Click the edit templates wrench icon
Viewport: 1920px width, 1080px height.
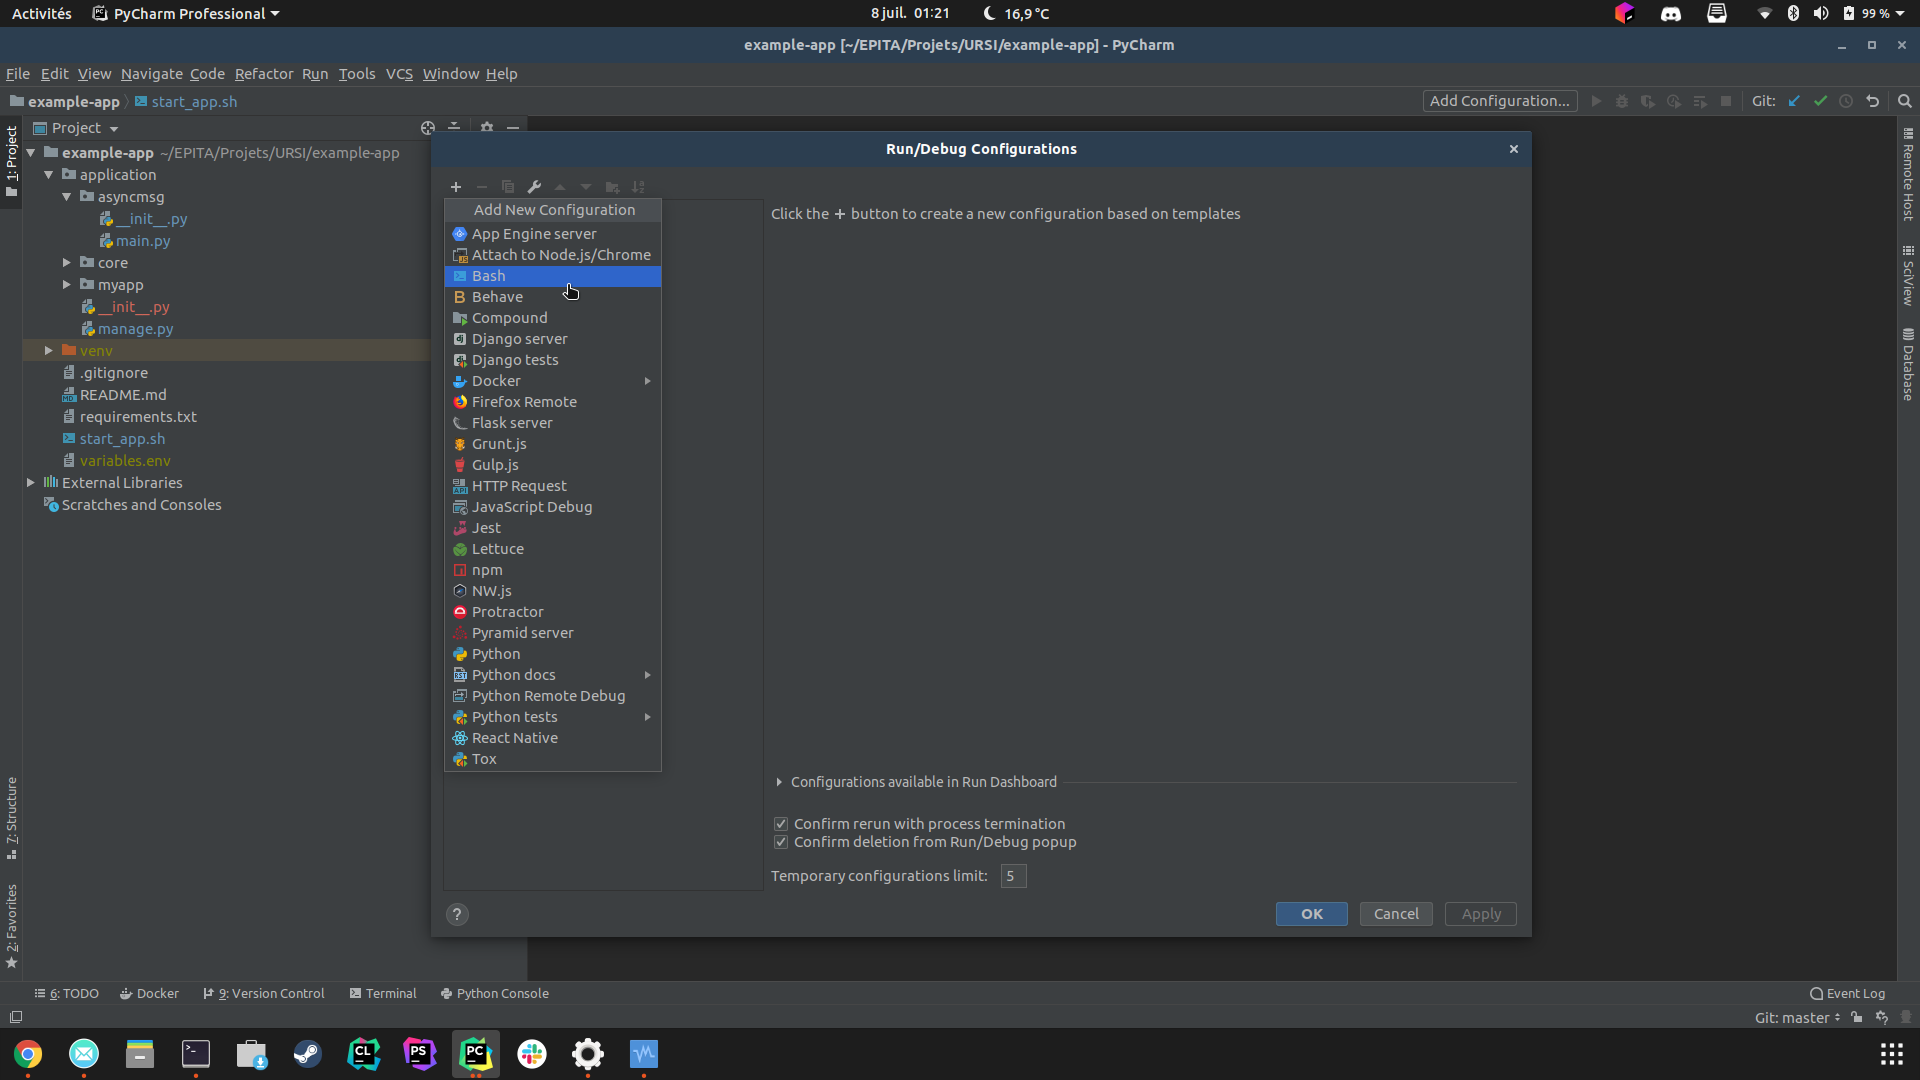(534, 187)
